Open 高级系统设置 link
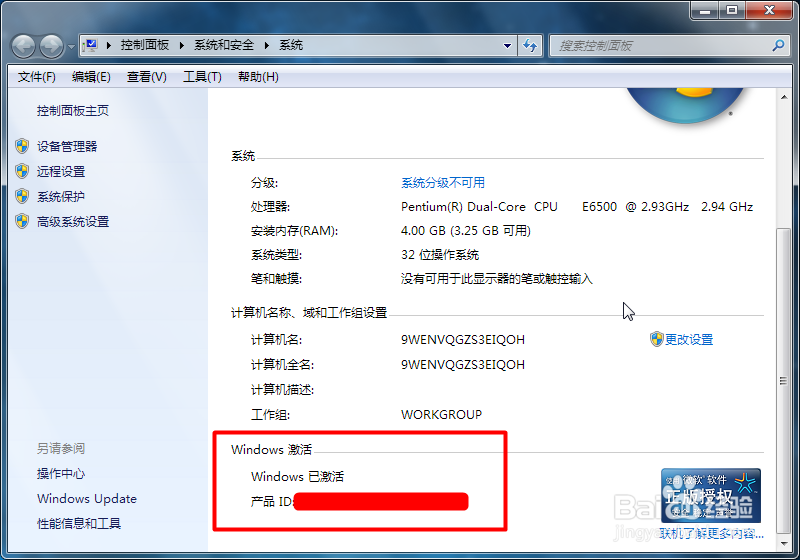Screen dimensions: 800x560 tap(73, 221)
